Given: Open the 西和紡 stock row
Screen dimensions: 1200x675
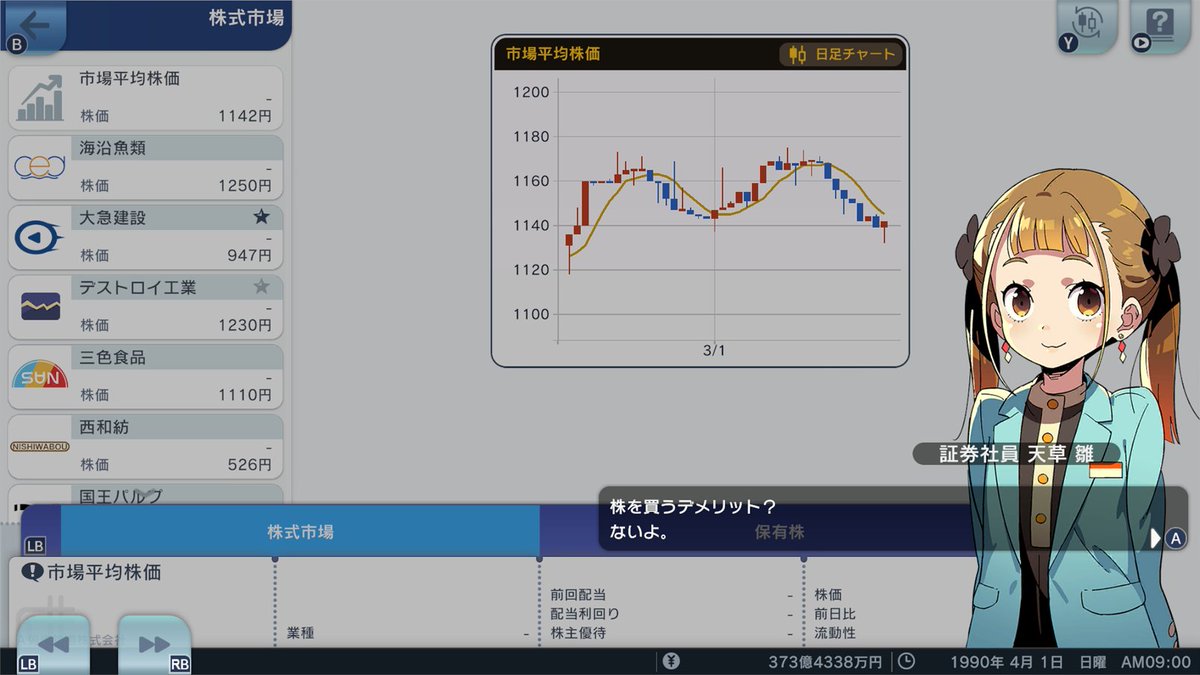Looking at the screenshot, I should click(x=146, y=447).
